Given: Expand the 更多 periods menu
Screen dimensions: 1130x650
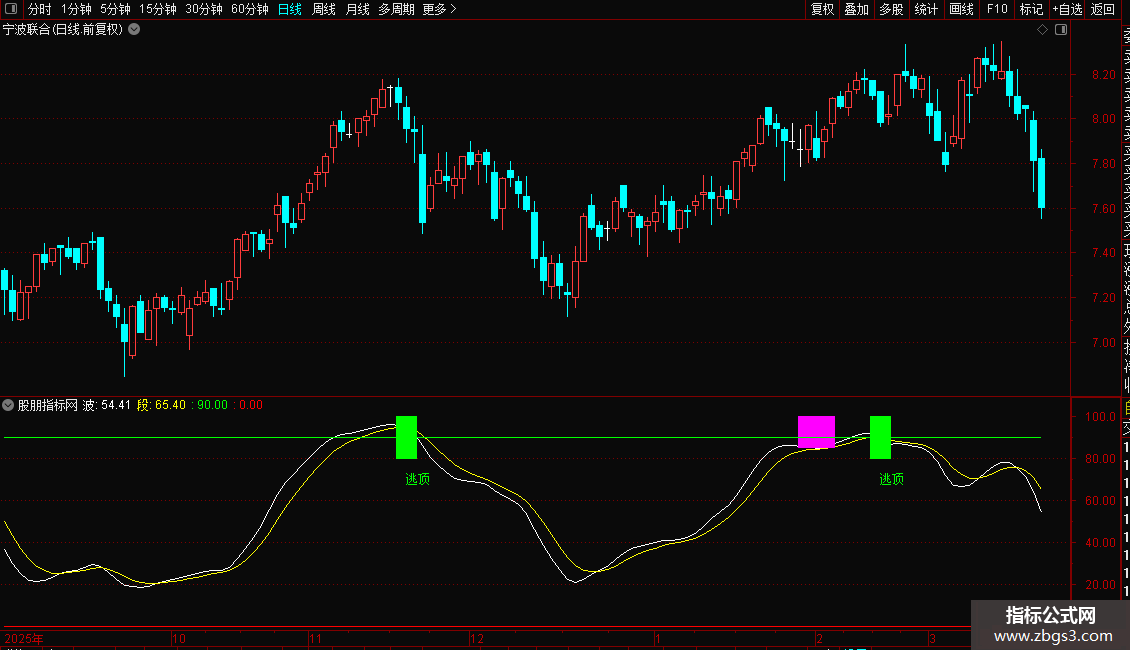Looking at the screenshot, I should coord(440,9).
